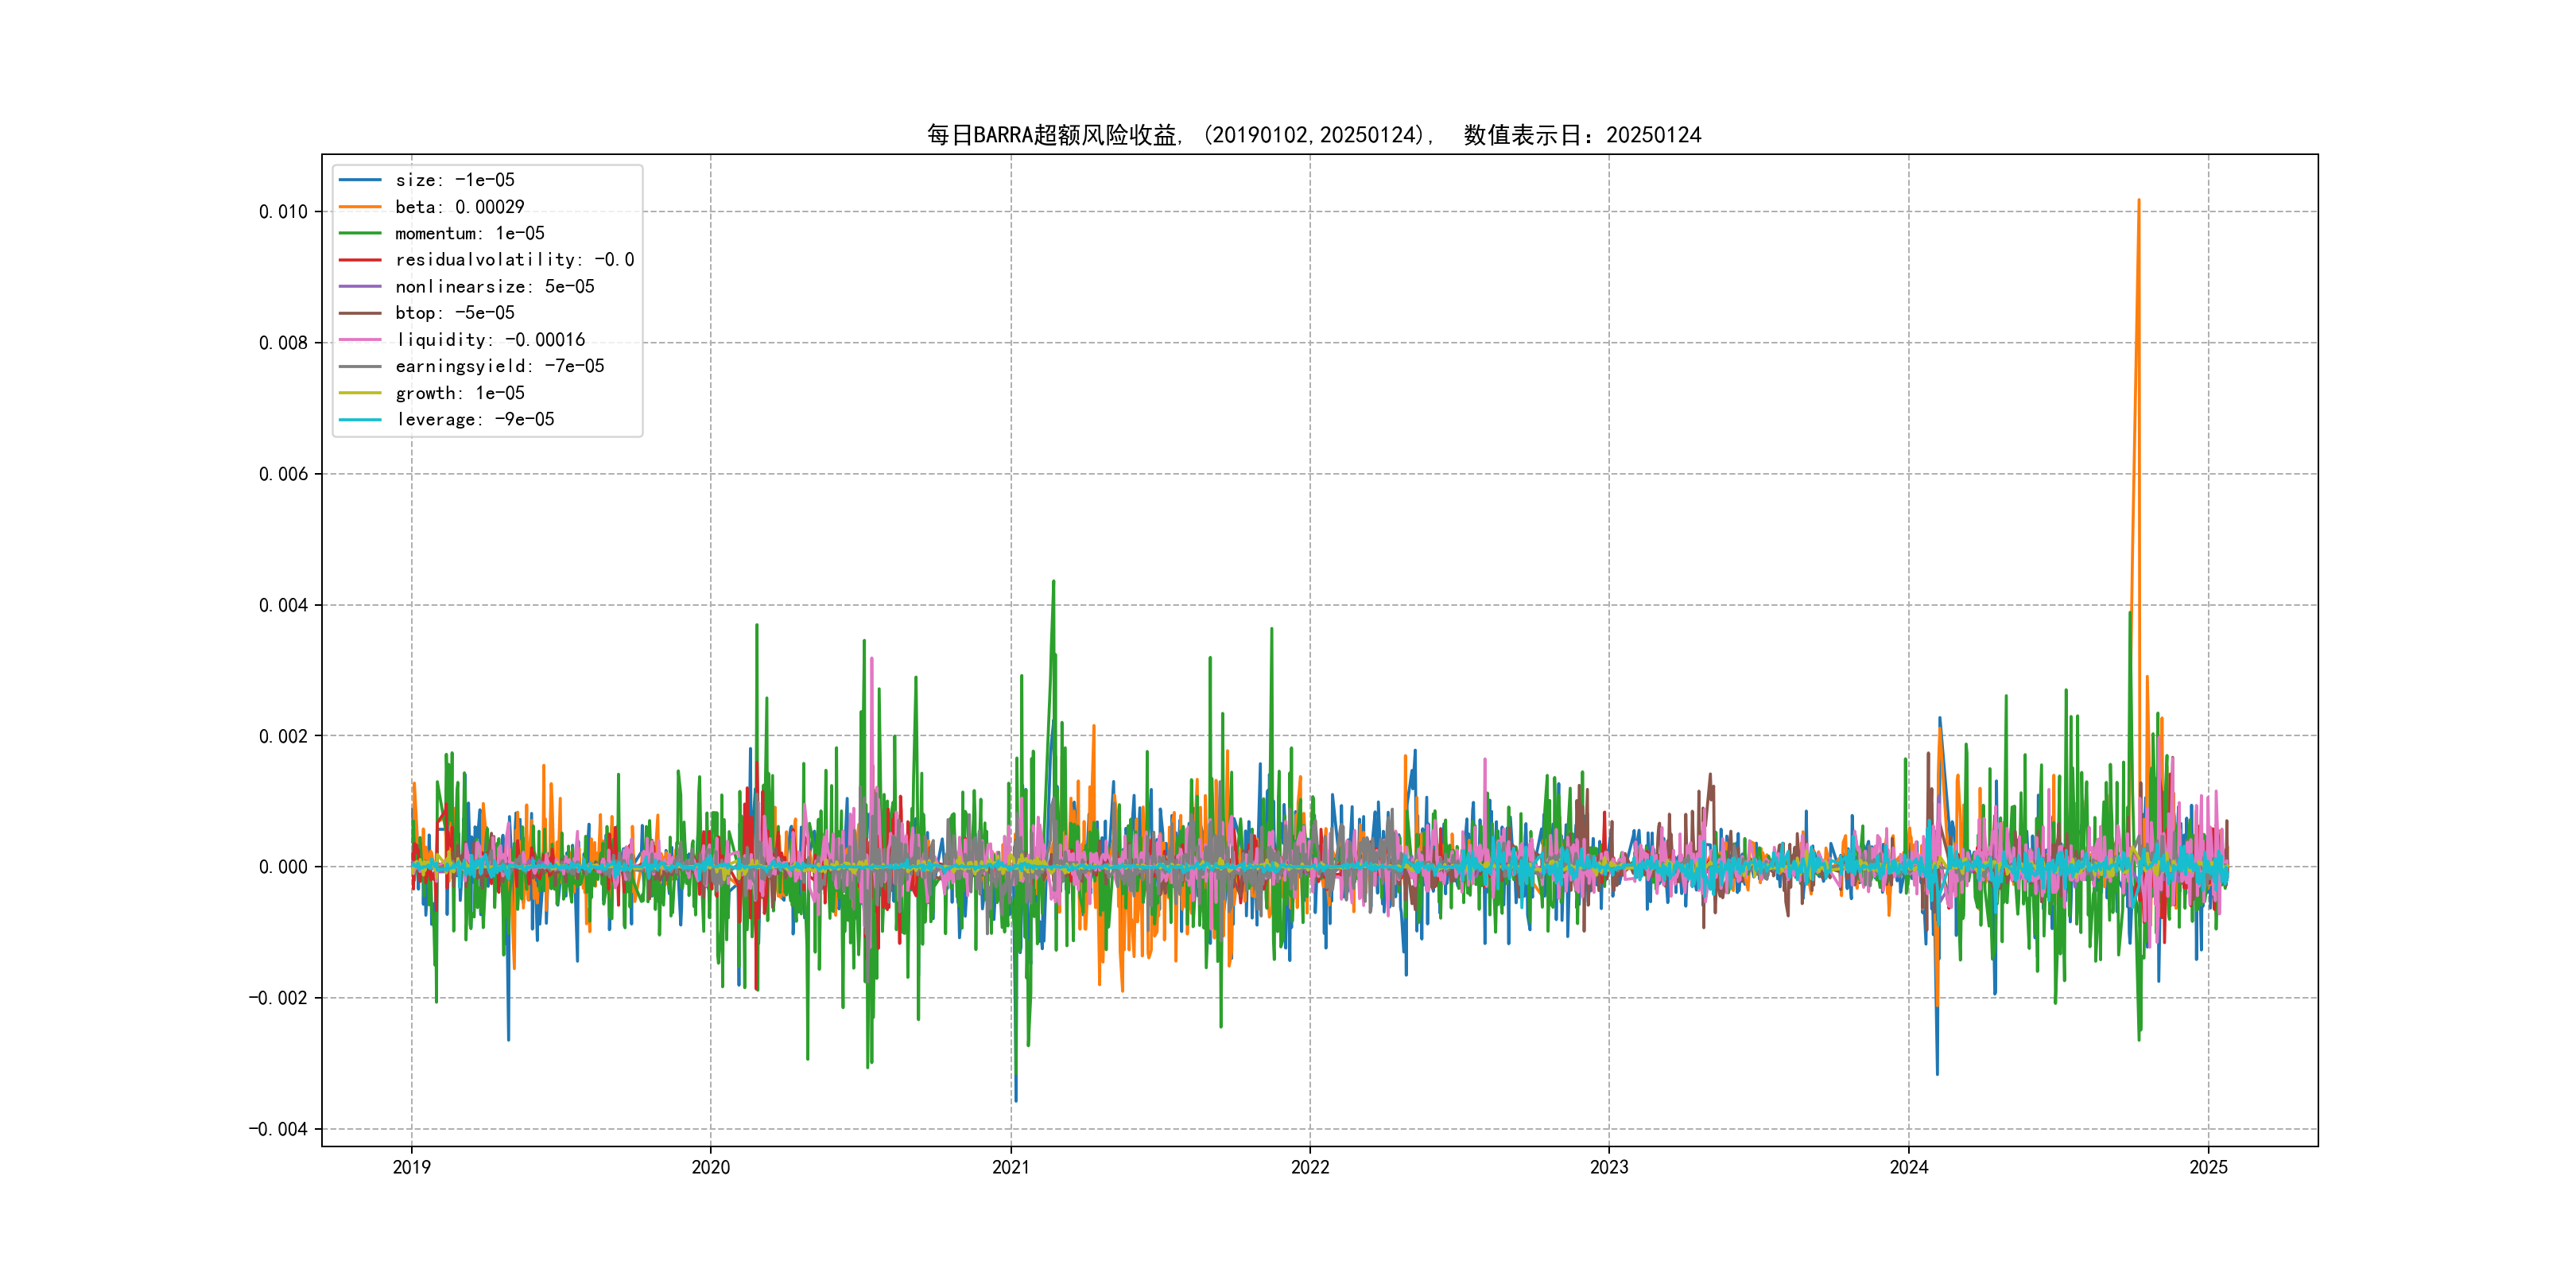The width and height of the screenshot is (2576, 1288).
Task: Click the 2022 x-axis tick label
Action: (x=1310, y=1167)
